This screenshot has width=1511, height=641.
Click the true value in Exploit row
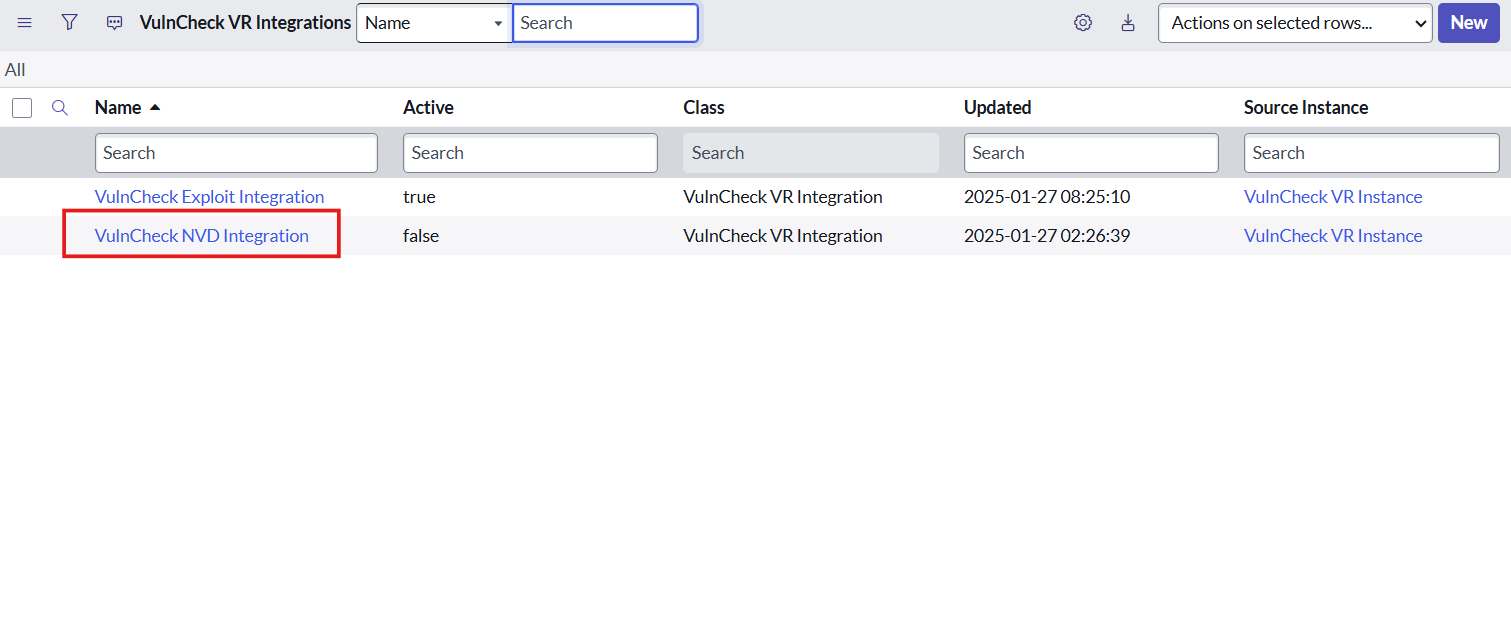pos(419,197)
